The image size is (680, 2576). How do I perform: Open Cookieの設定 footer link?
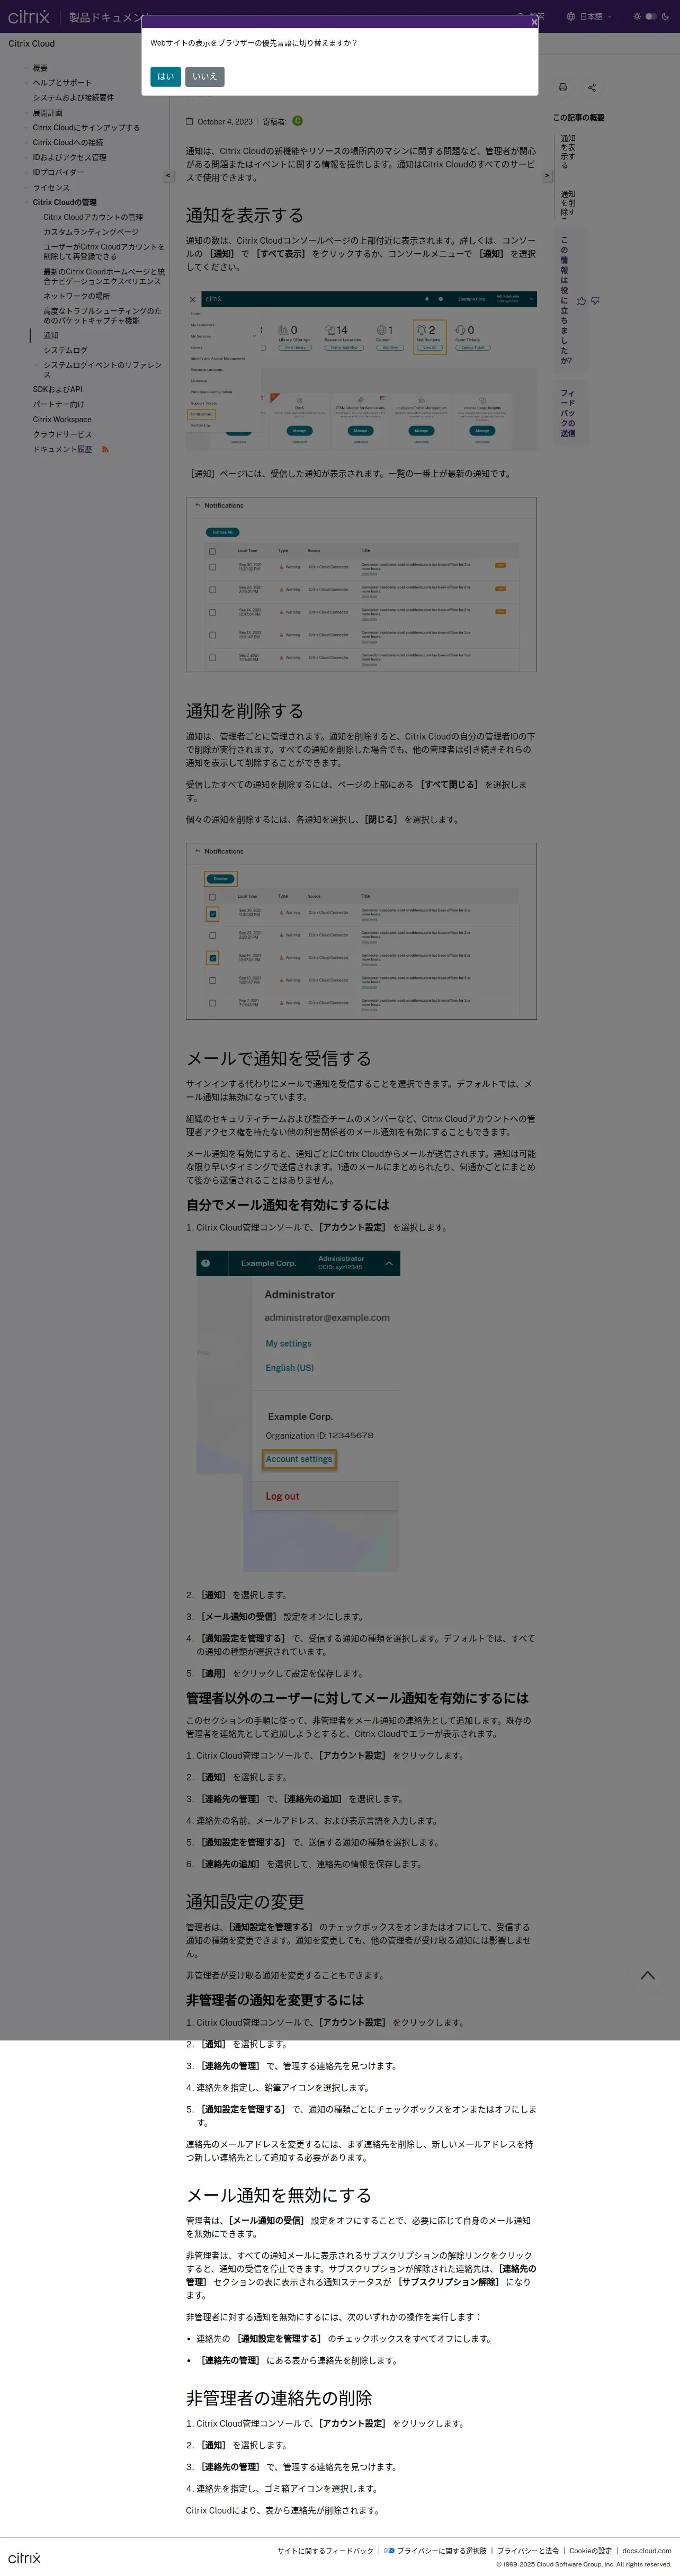(x=590, y=2551)
